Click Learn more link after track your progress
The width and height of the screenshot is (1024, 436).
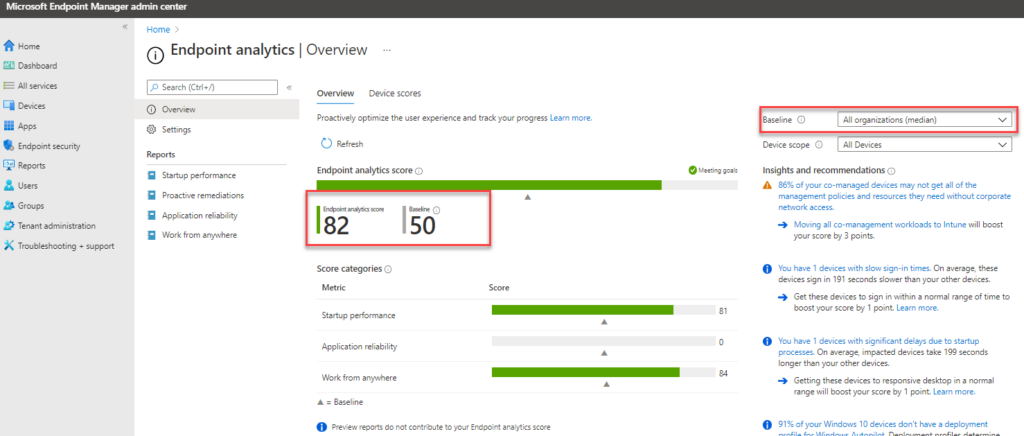(571, 118)
